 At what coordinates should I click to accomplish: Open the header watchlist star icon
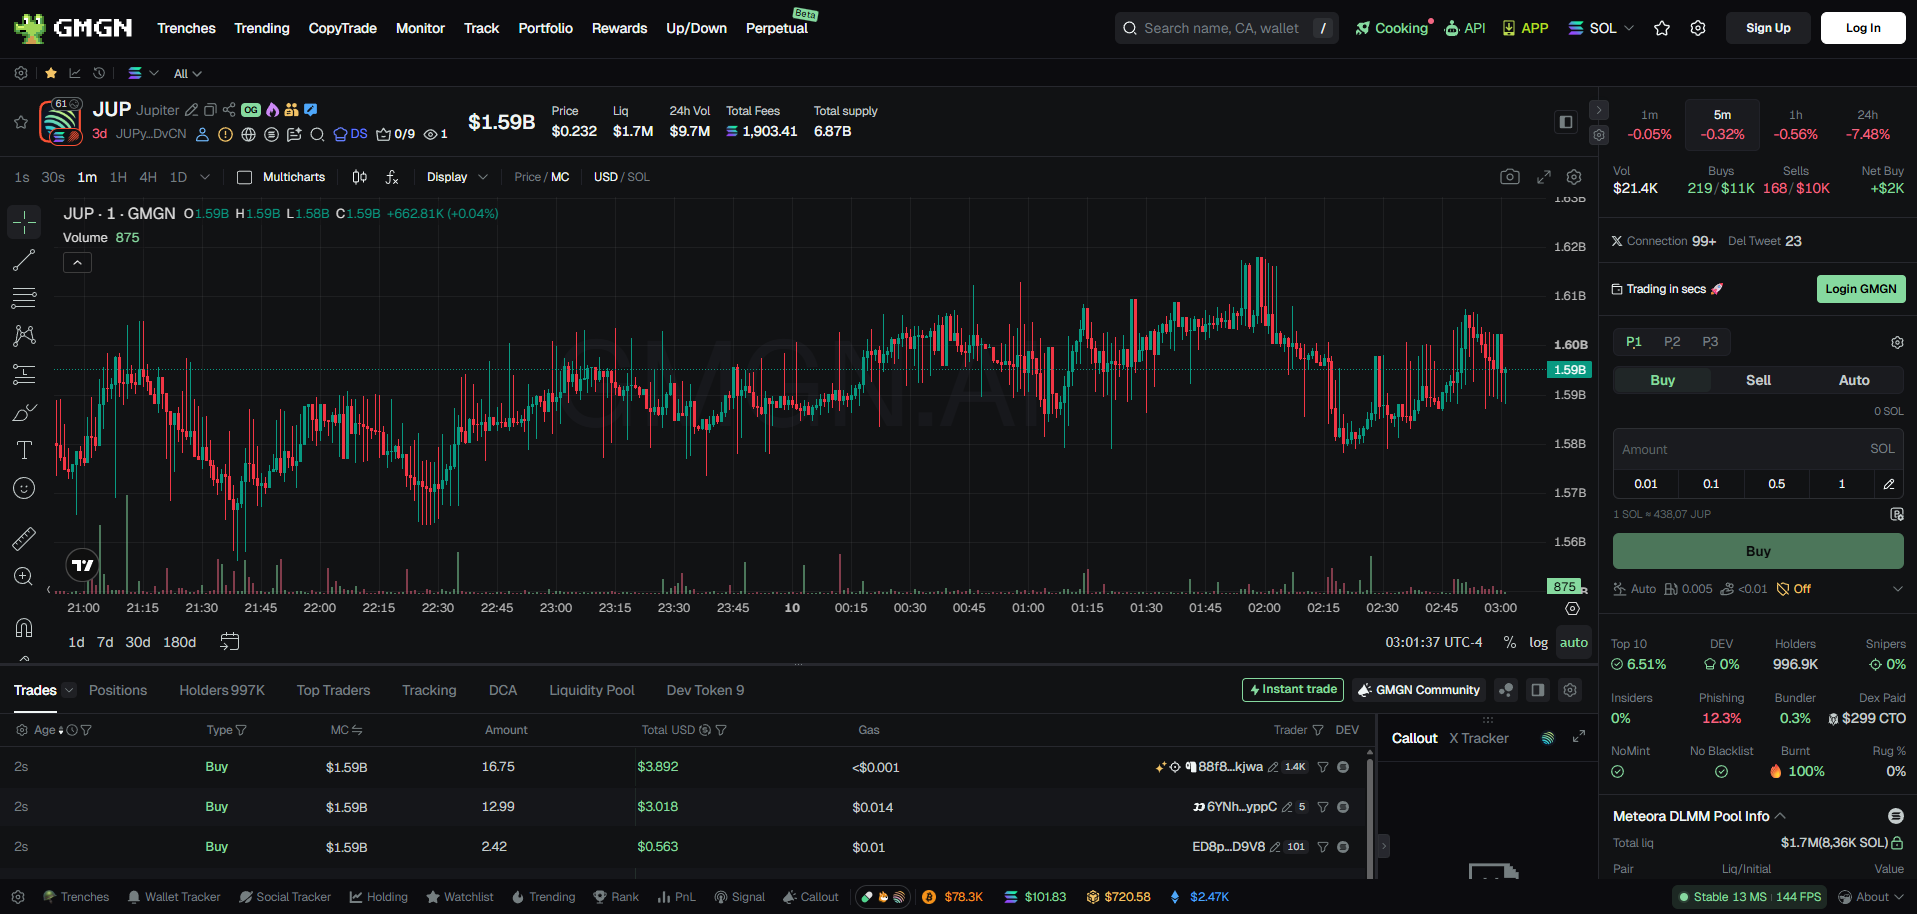(x=1662, y=28)
